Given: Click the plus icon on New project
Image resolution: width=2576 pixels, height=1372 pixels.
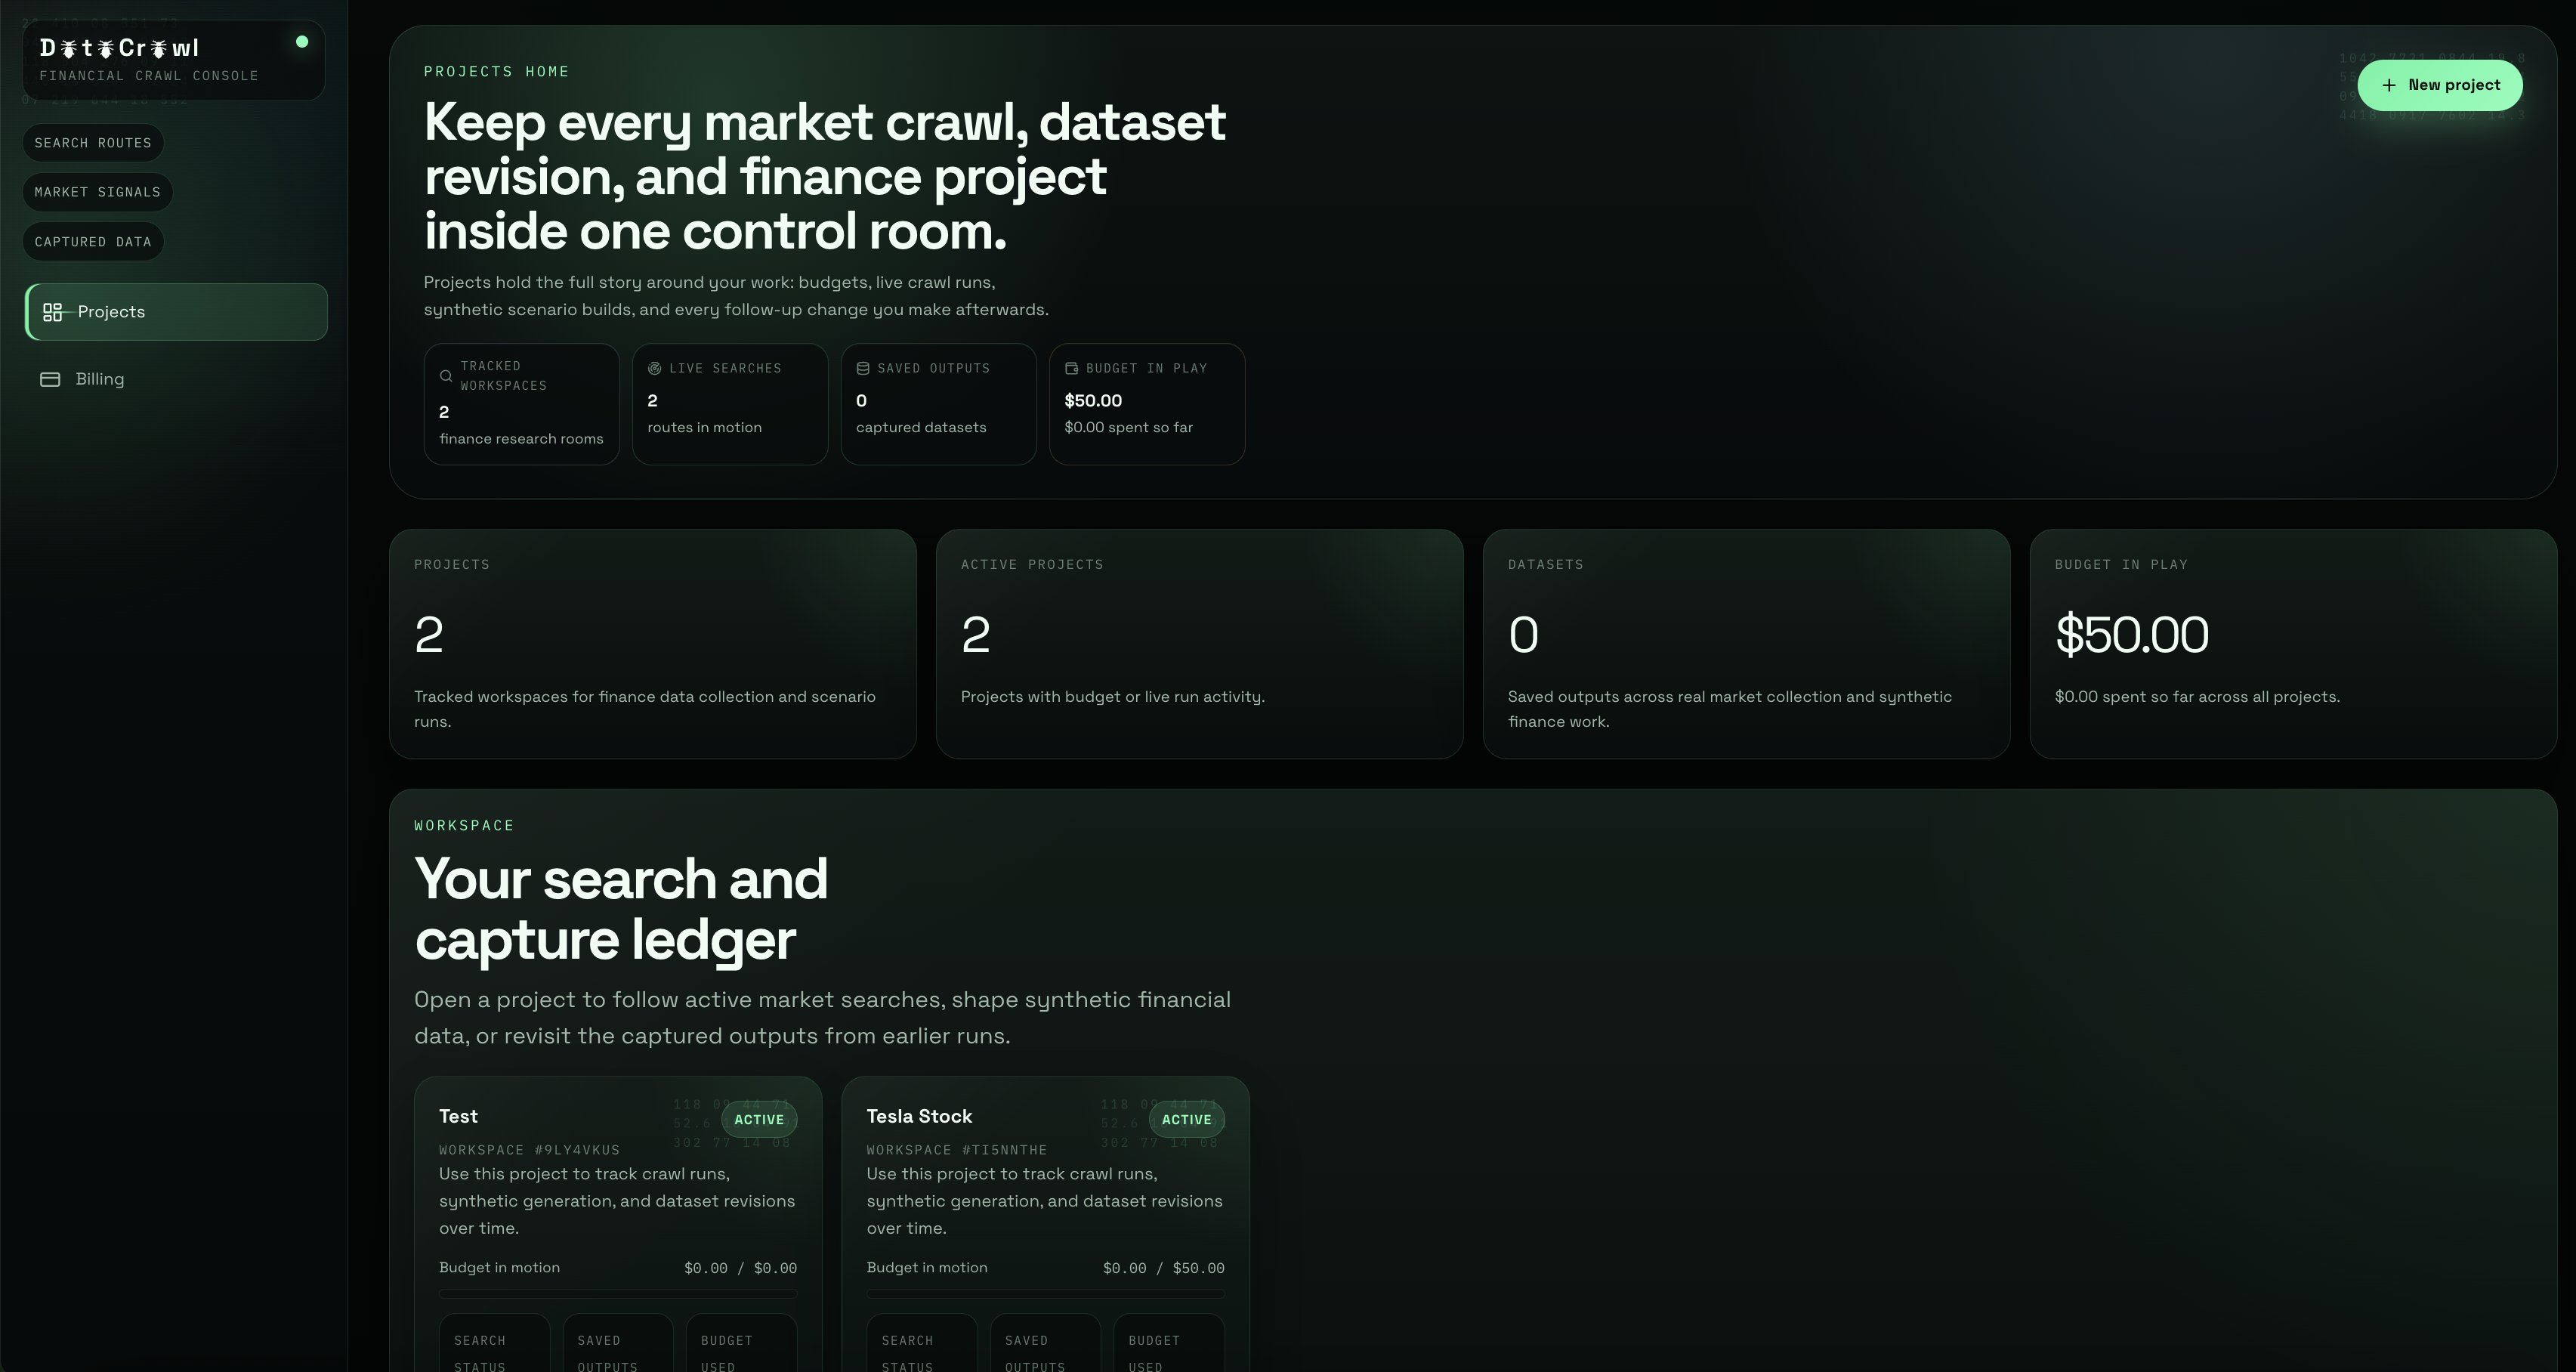Looking at the screenshot, I should [2389, 85].
